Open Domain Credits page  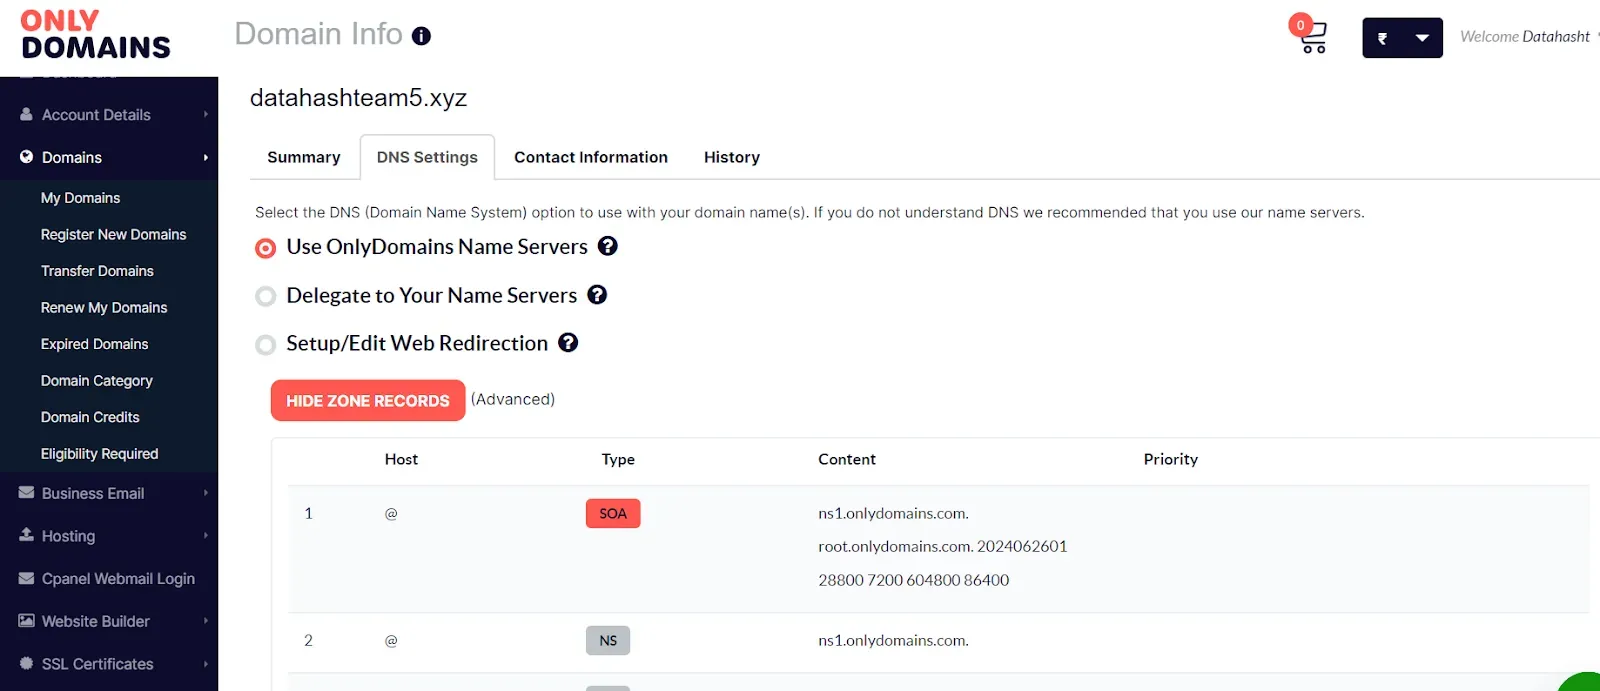(x=90, y=417)
